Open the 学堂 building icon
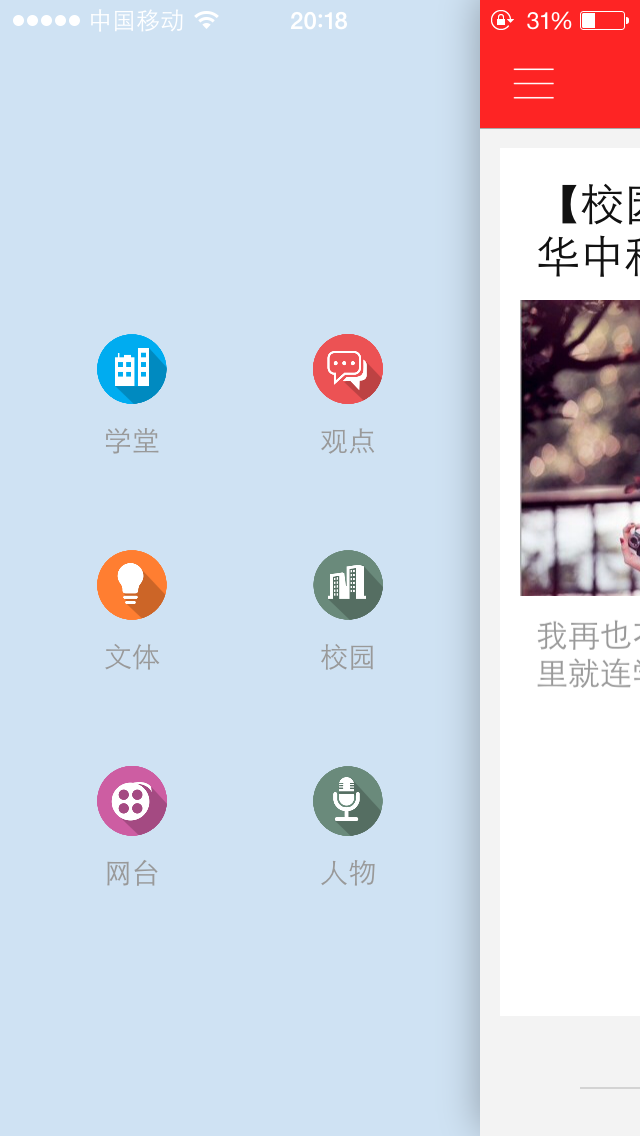 132,369
